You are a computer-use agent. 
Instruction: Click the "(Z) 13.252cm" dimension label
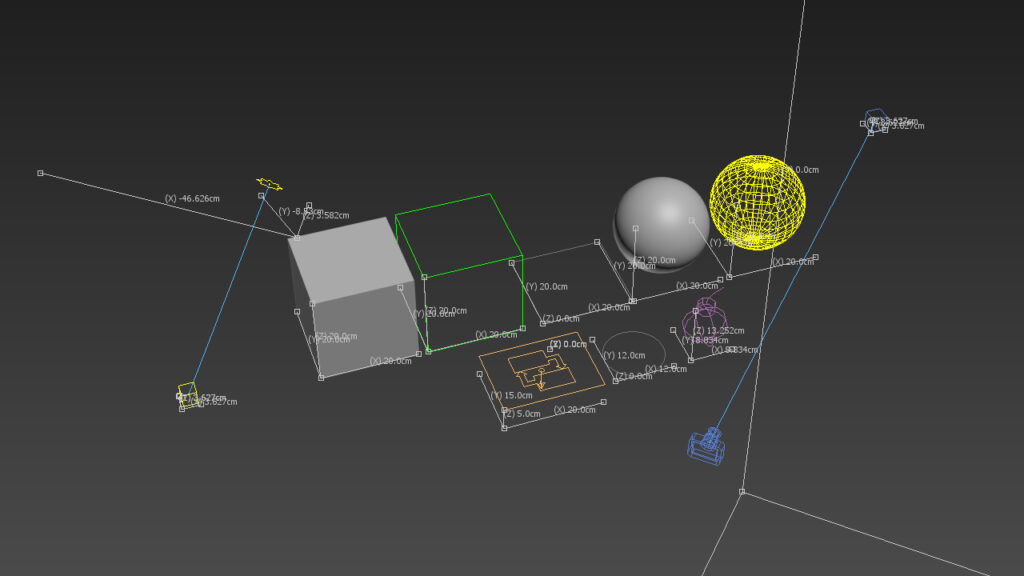[x=718, y=330]
